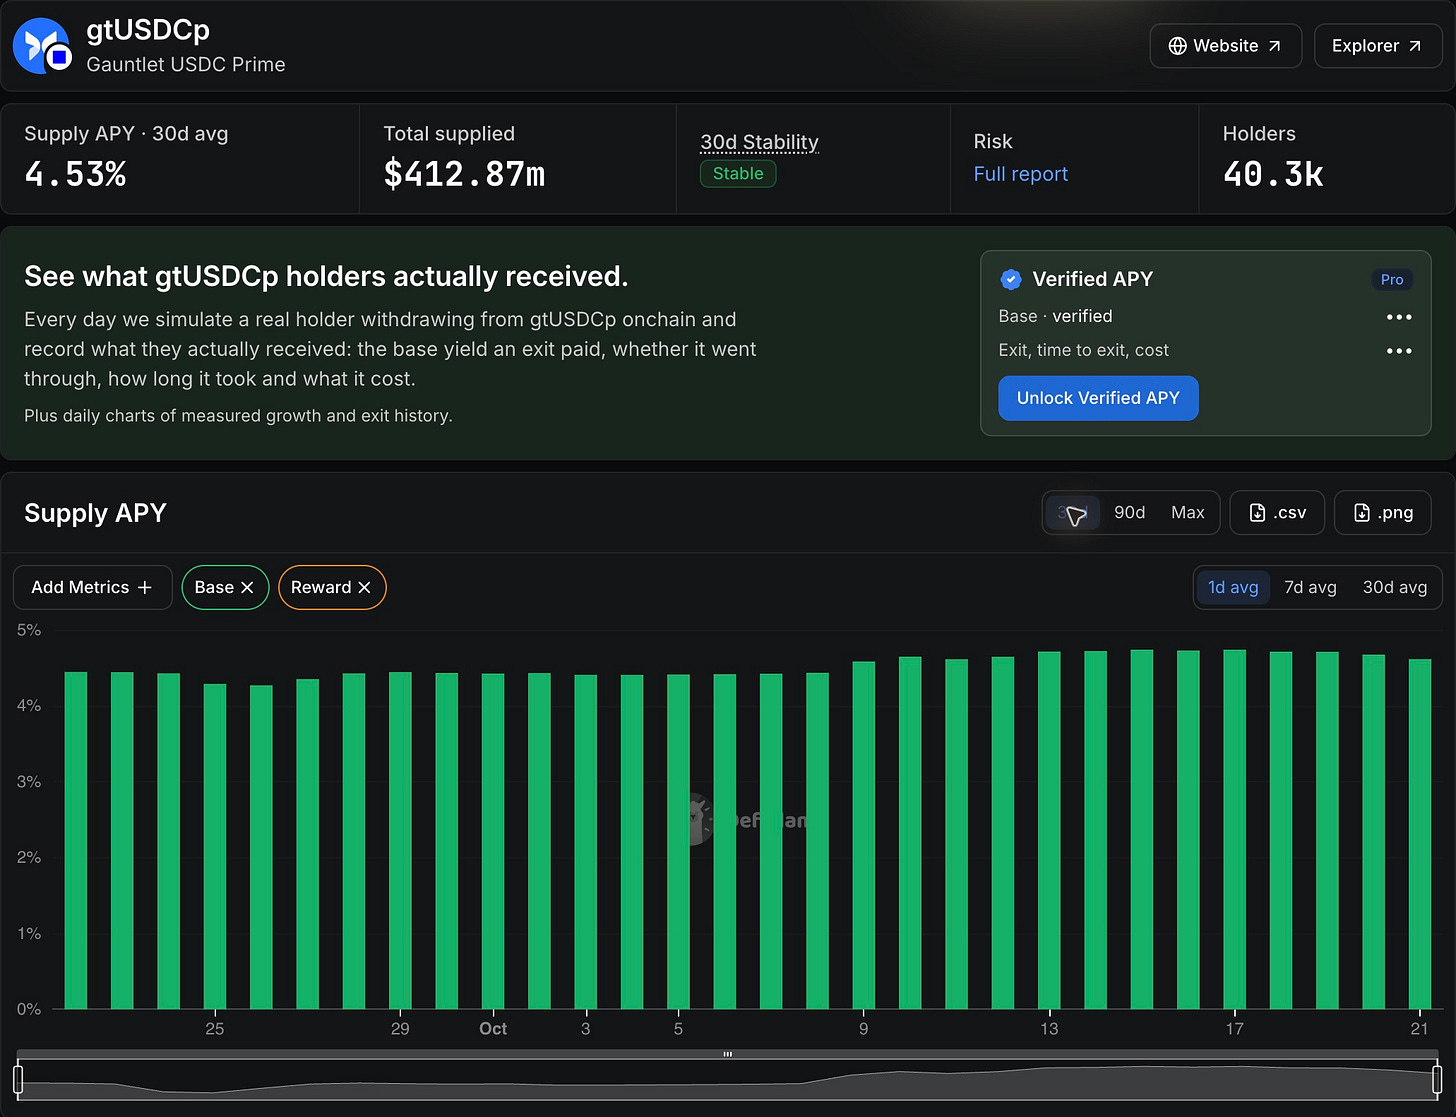Click the 5% y-axis label
The image size is (1456, 1117).
coord(29,630)
